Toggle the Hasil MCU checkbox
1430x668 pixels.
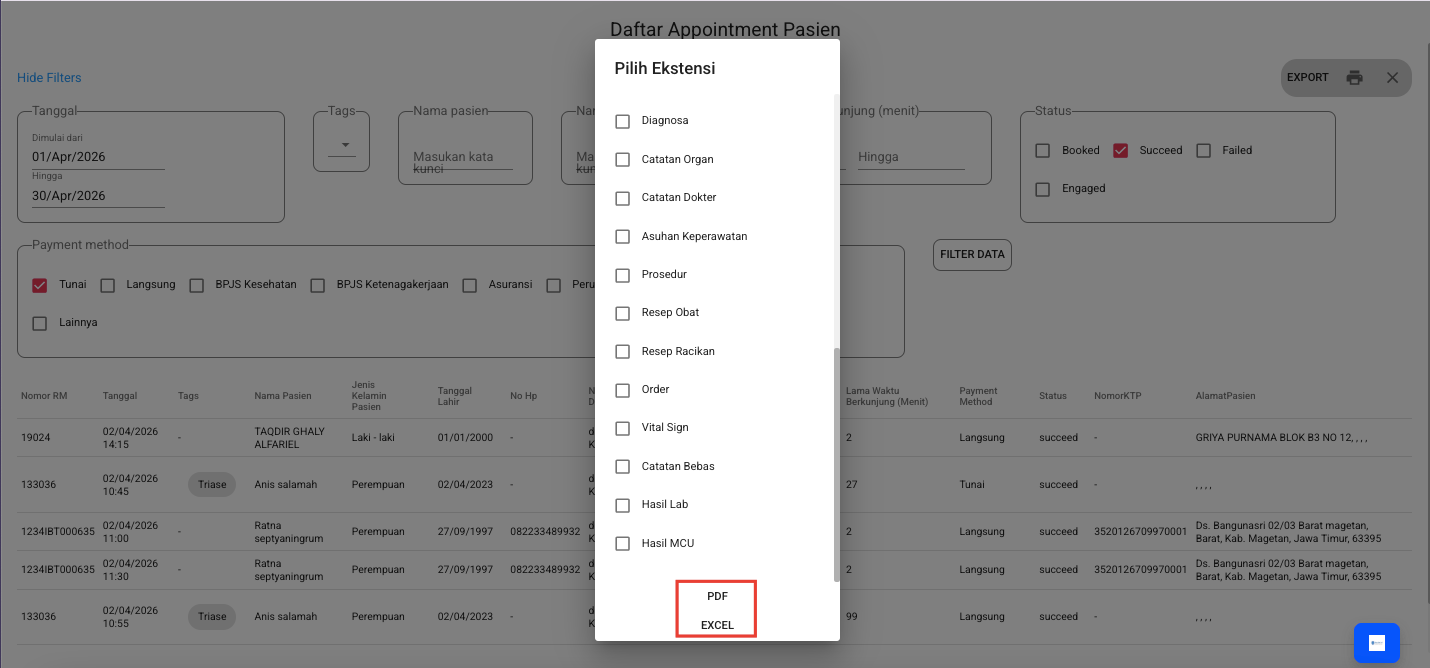tap(622, 544)
